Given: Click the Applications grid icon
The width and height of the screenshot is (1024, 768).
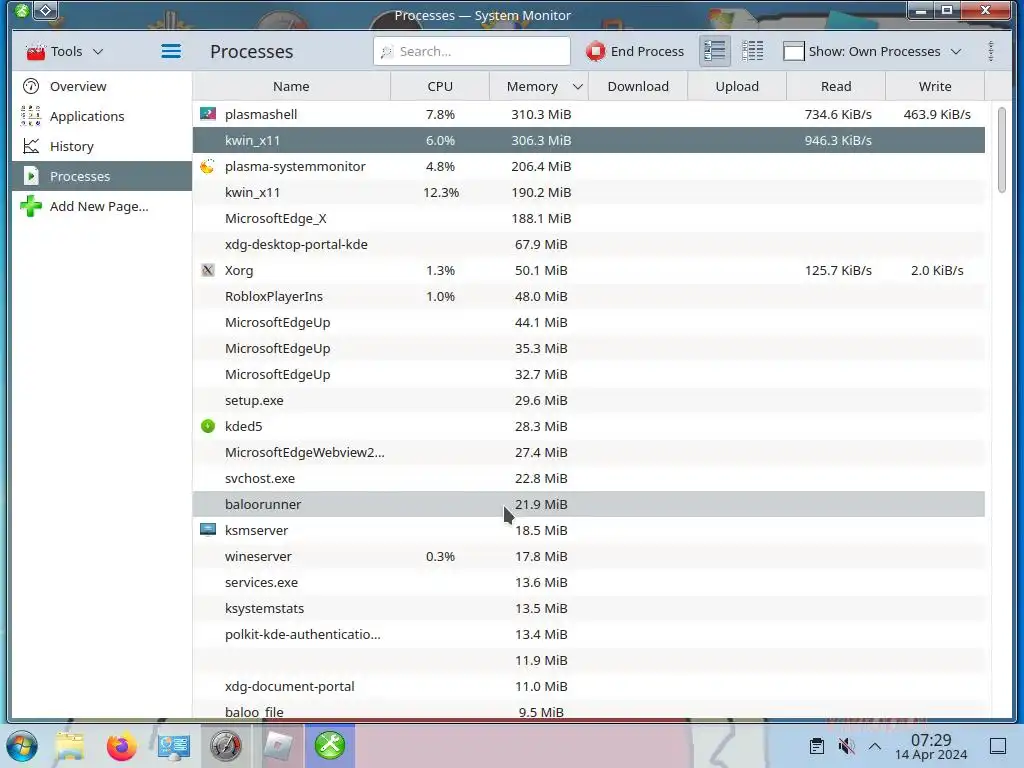Looking at the screenshot, I should pyautogui.click(x=31, y=116).
